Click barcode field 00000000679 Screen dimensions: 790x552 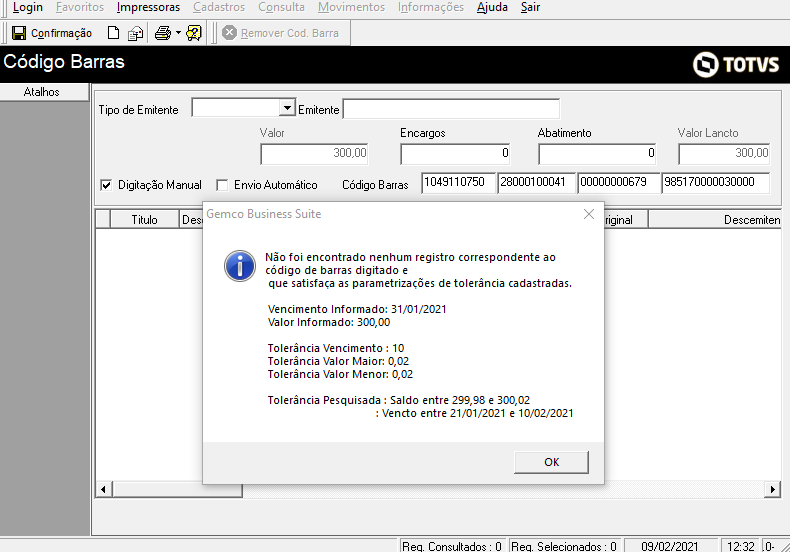click(619, 182)
